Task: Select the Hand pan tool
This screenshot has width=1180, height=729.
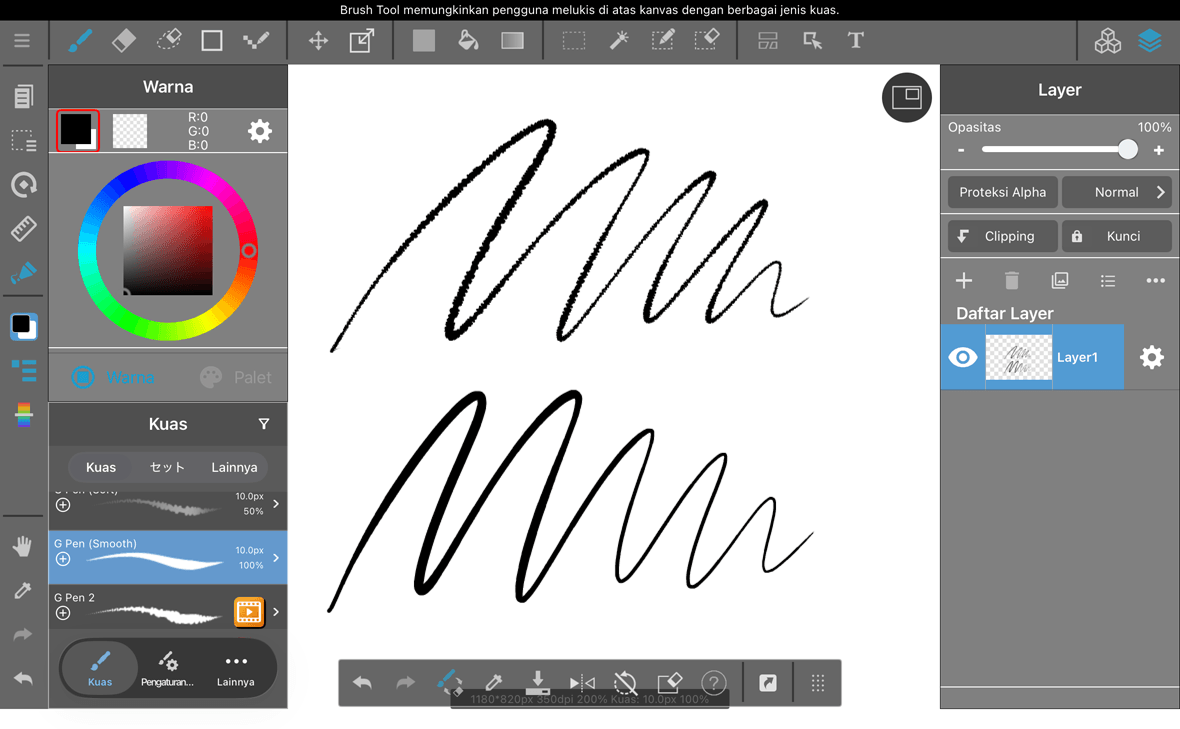Action: tap(23, 546)
